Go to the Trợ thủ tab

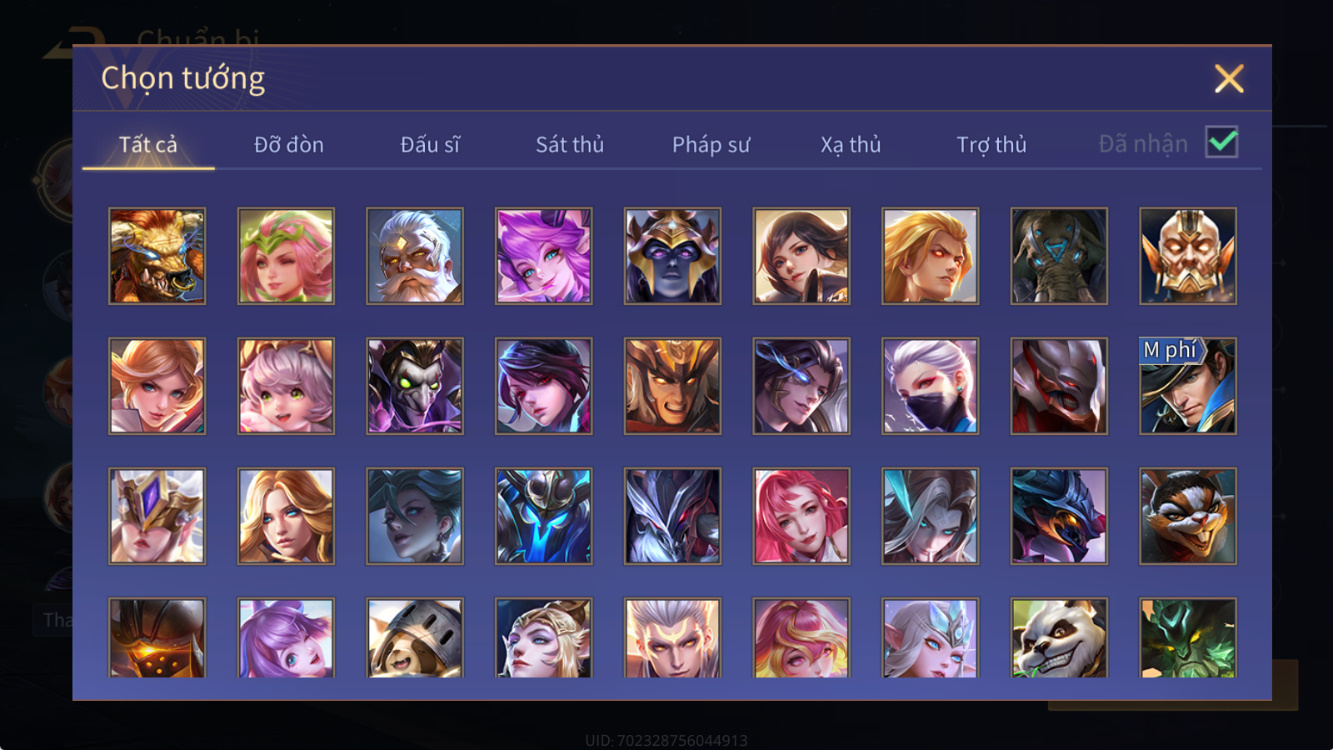click(x=992, y=145)
